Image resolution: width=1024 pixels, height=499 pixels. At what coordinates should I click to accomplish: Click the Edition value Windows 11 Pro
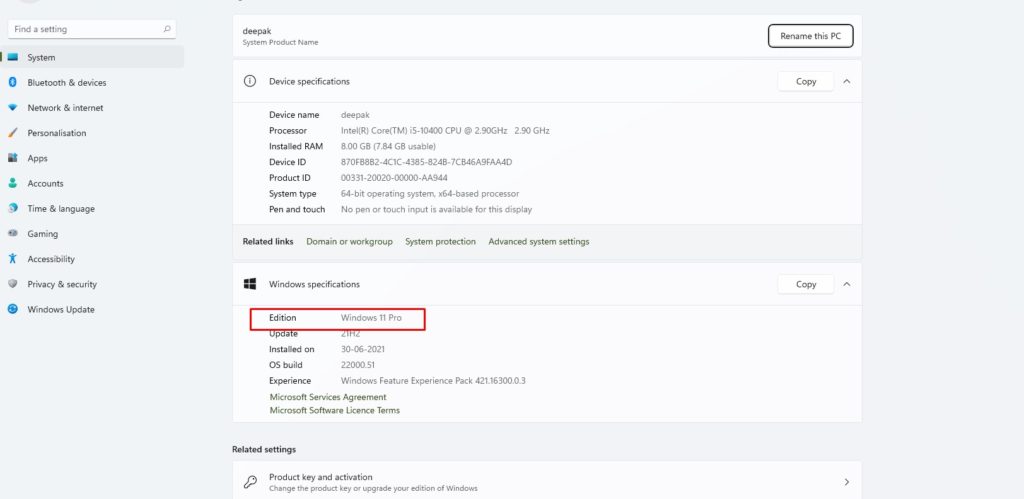(x=371, y=317)
